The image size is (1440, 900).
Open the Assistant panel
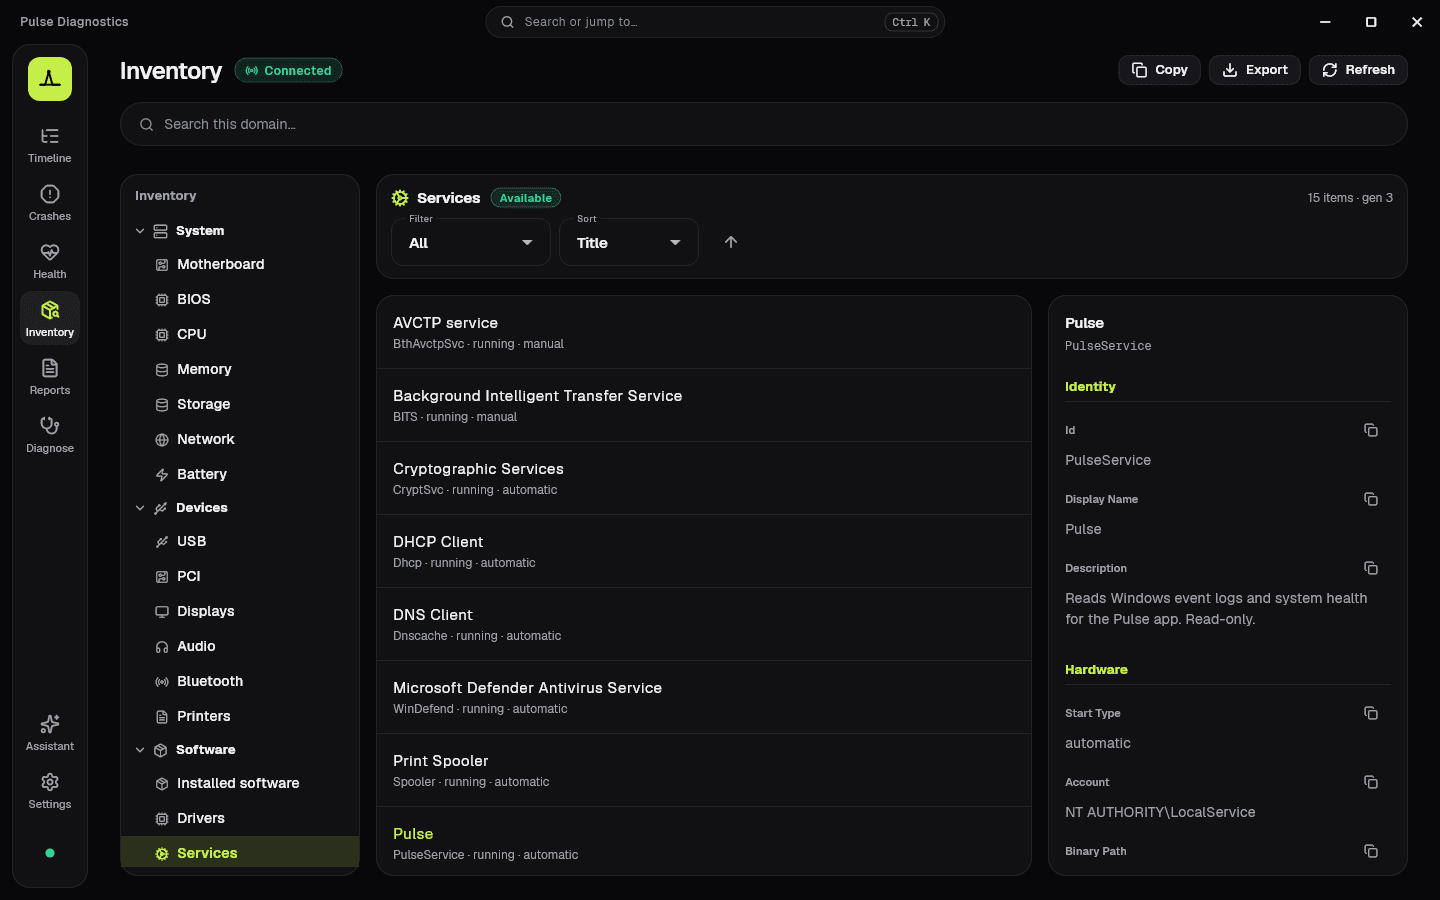pos(50,733)
